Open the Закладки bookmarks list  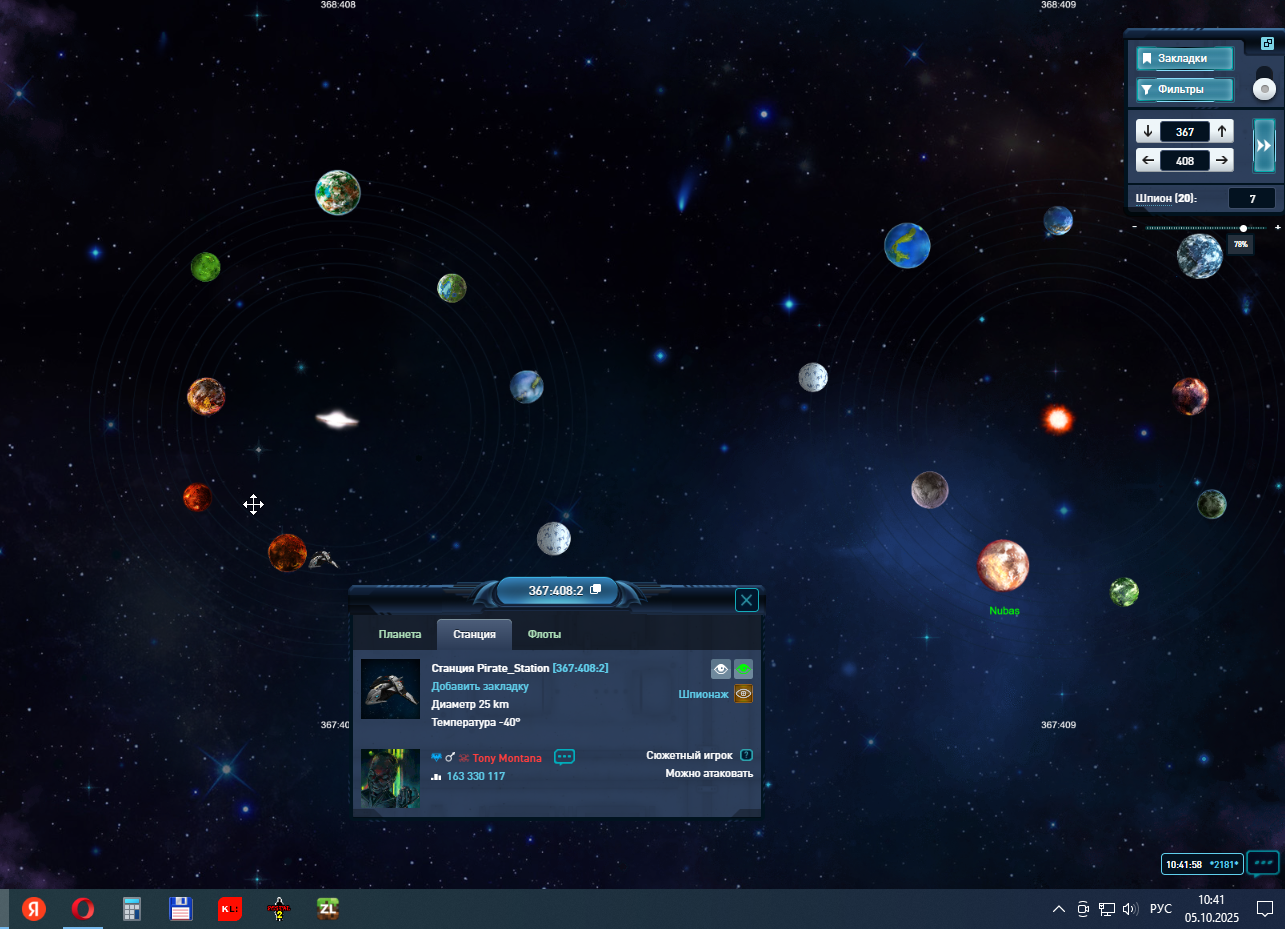[x=1184, y=59]
